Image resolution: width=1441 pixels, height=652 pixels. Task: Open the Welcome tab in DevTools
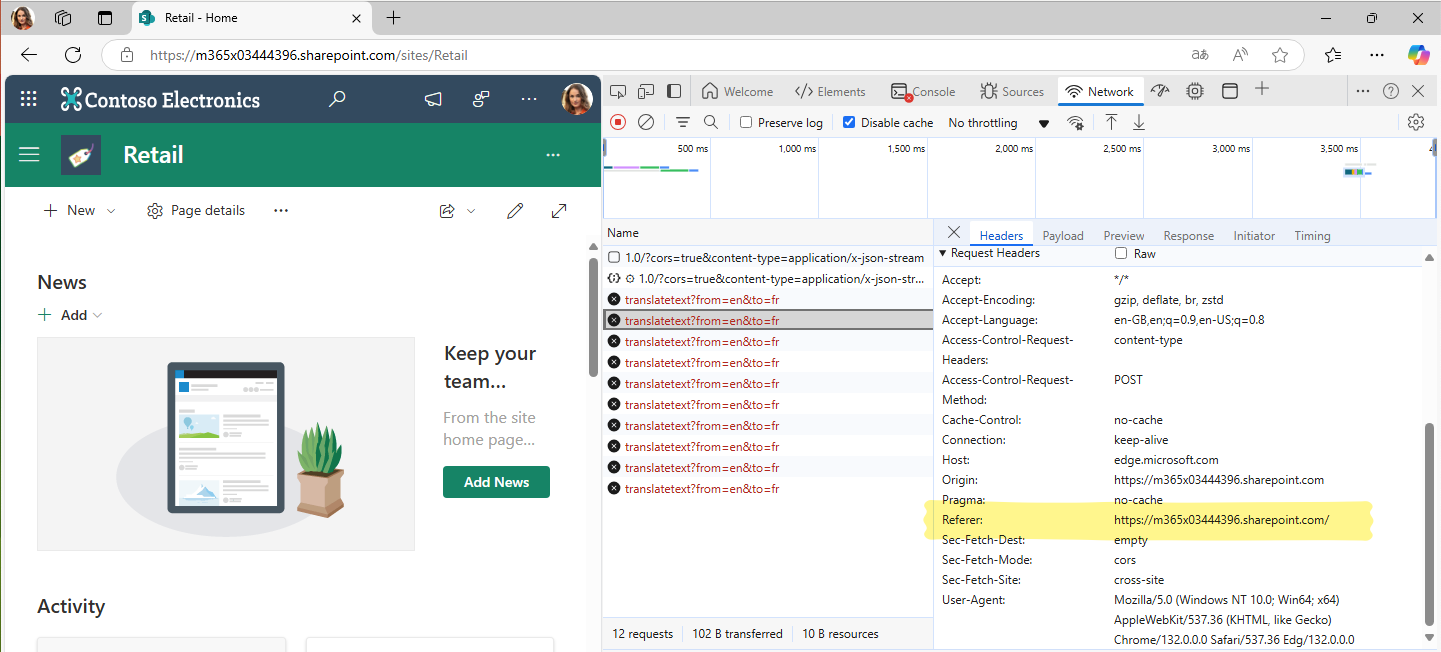point(738,91)
